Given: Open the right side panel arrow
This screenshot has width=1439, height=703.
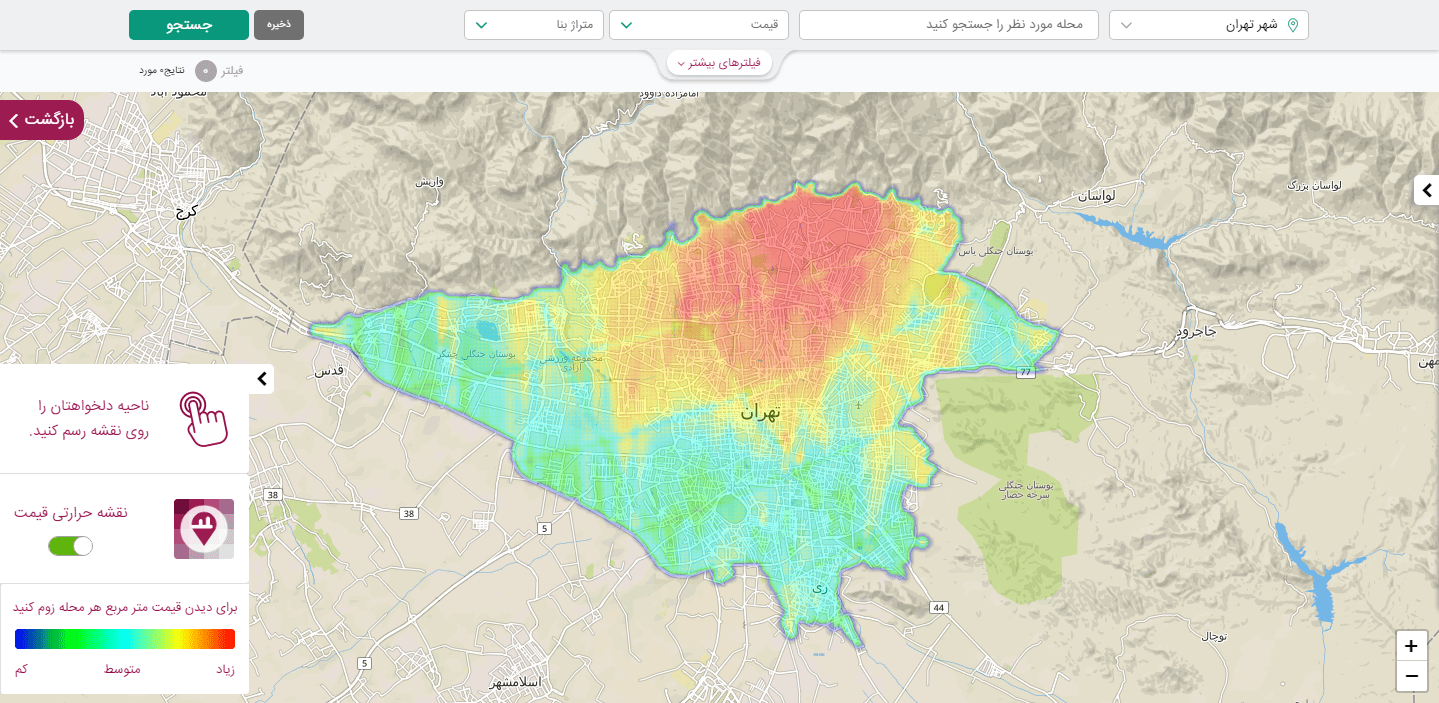Looking at the screenshot, I should 1426,190.
